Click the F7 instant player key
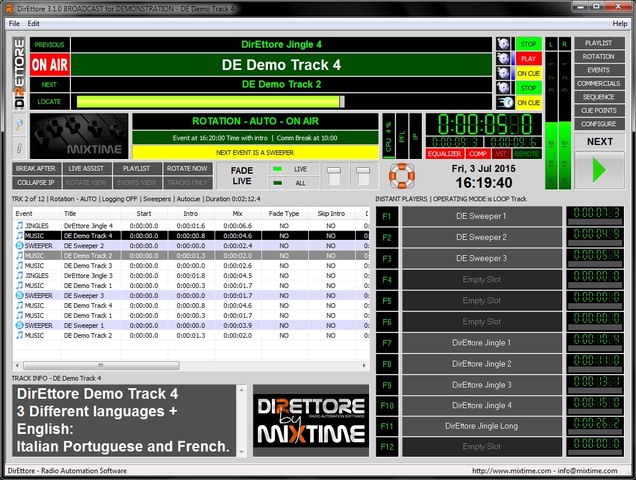Screen dimensions: 636x480 [387, 343]
